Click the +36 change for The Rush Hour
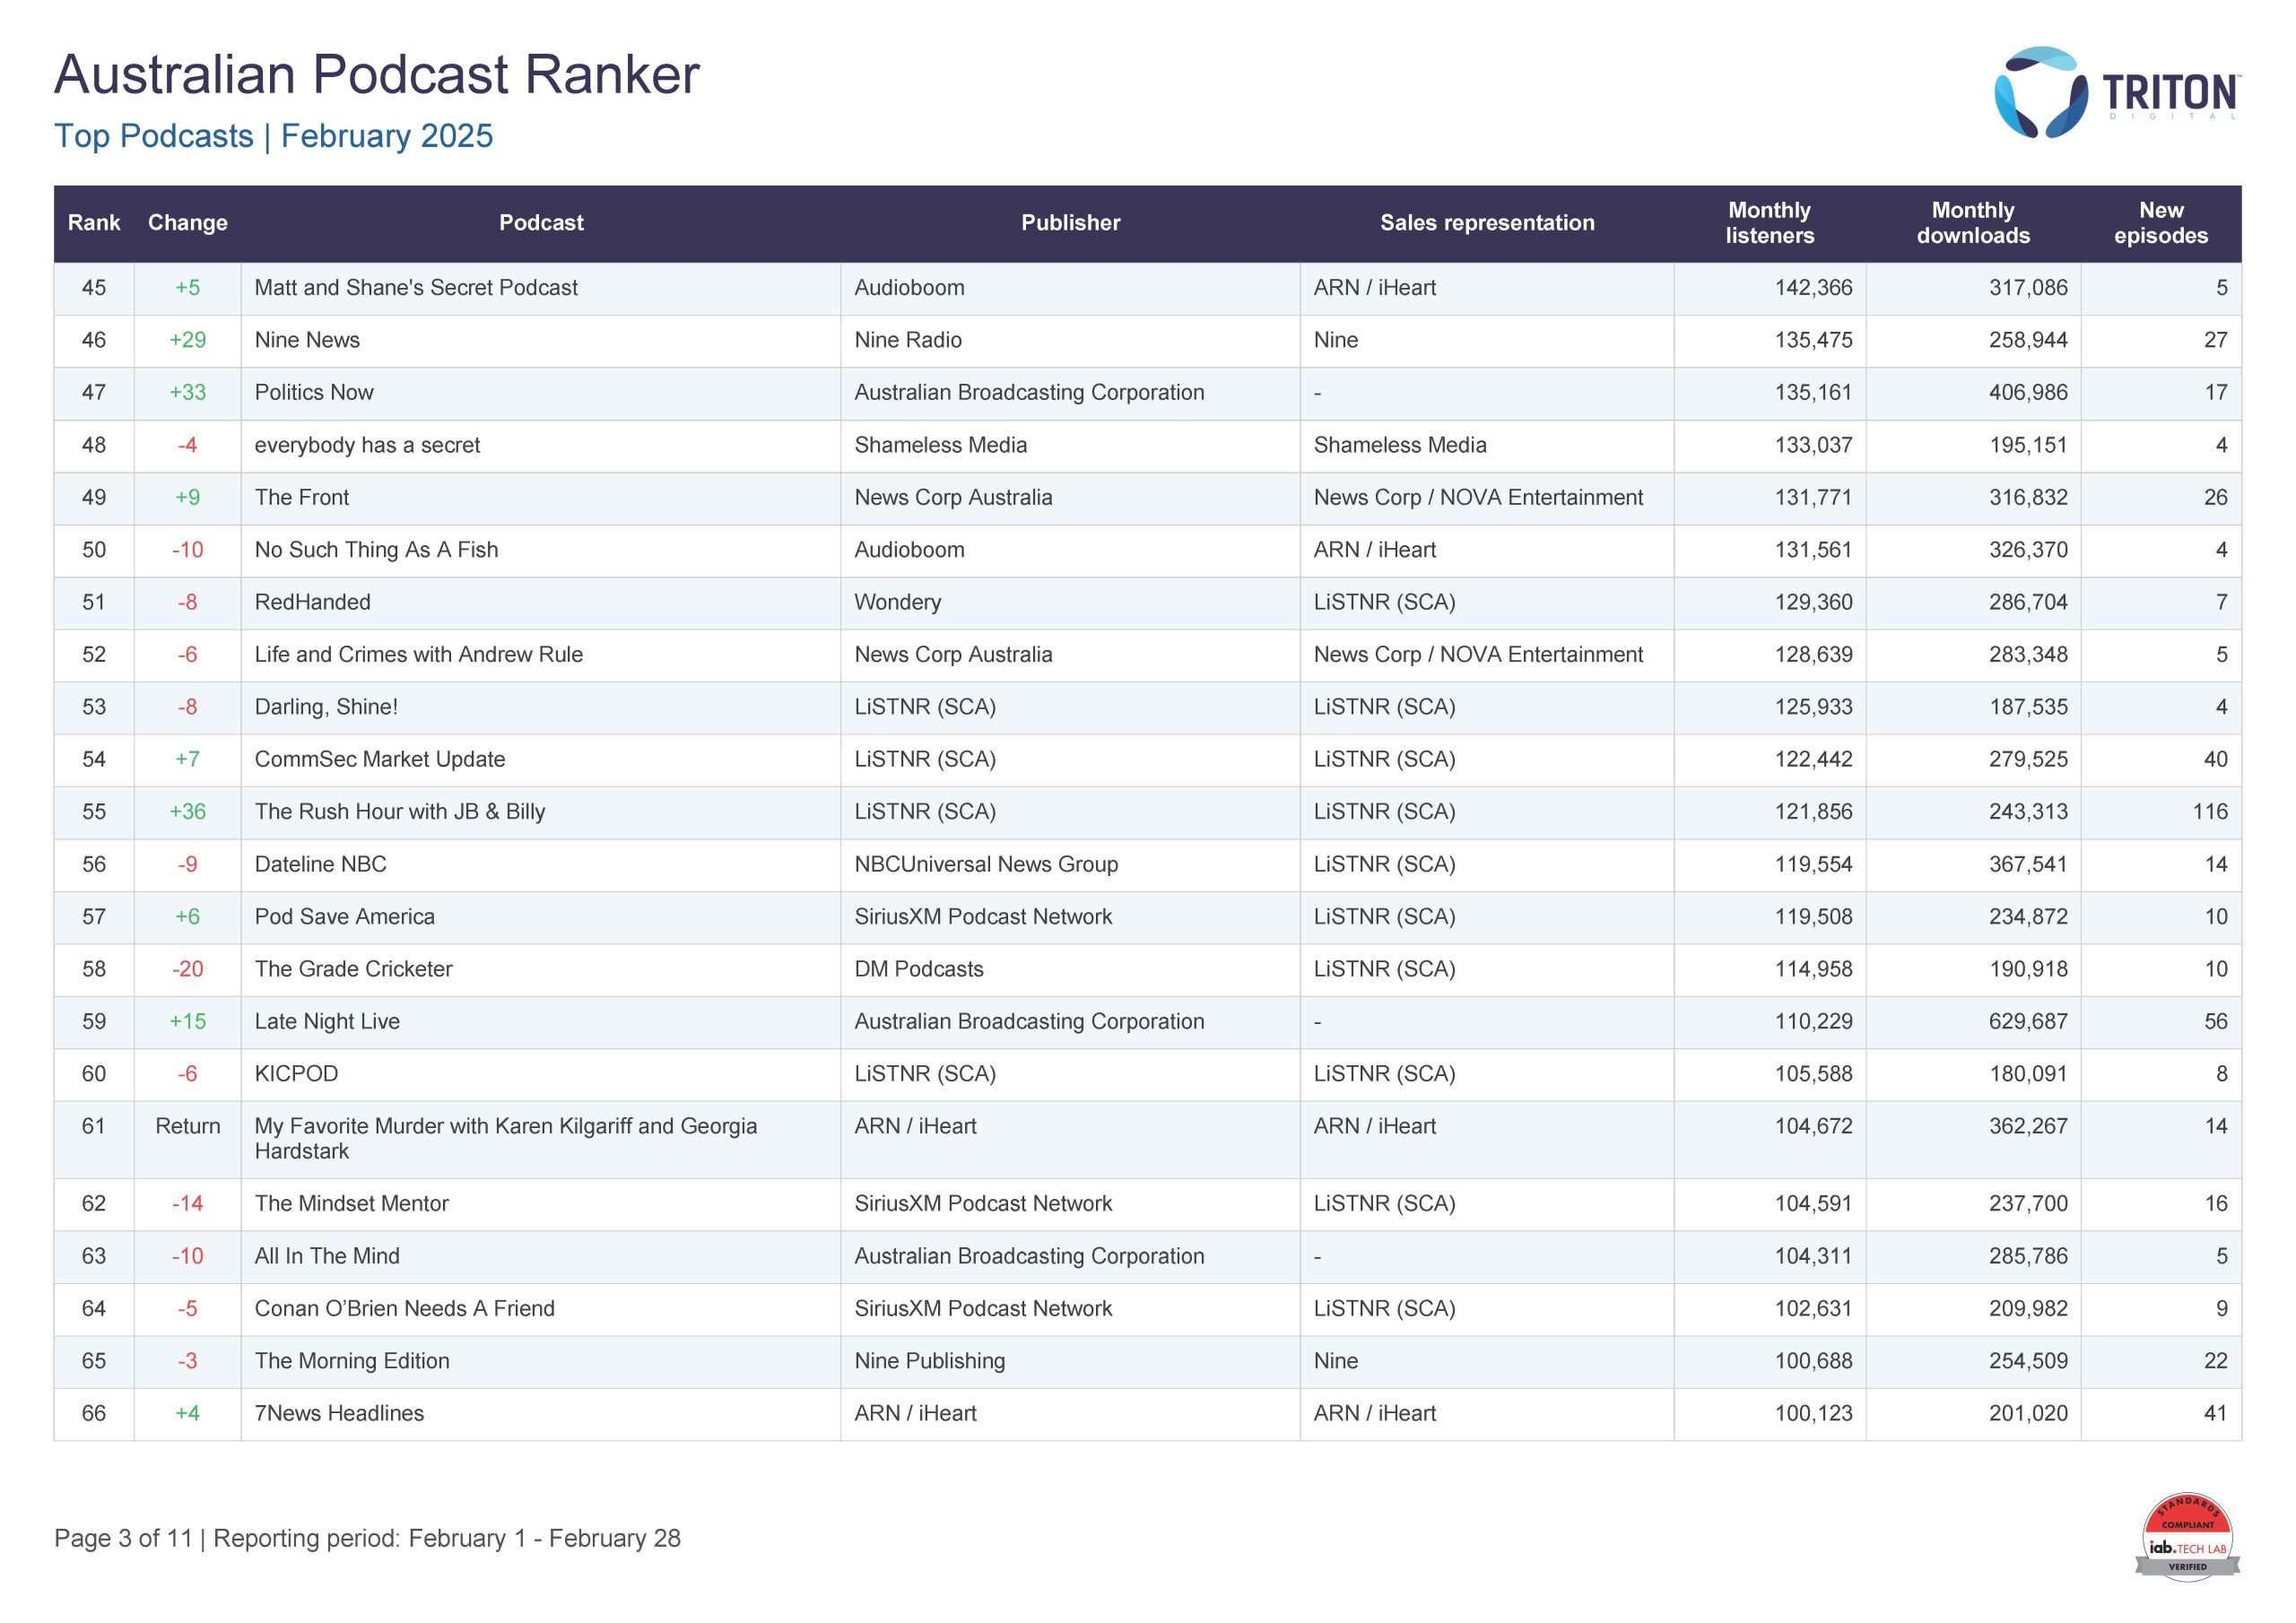 click(x=188, y=812)
